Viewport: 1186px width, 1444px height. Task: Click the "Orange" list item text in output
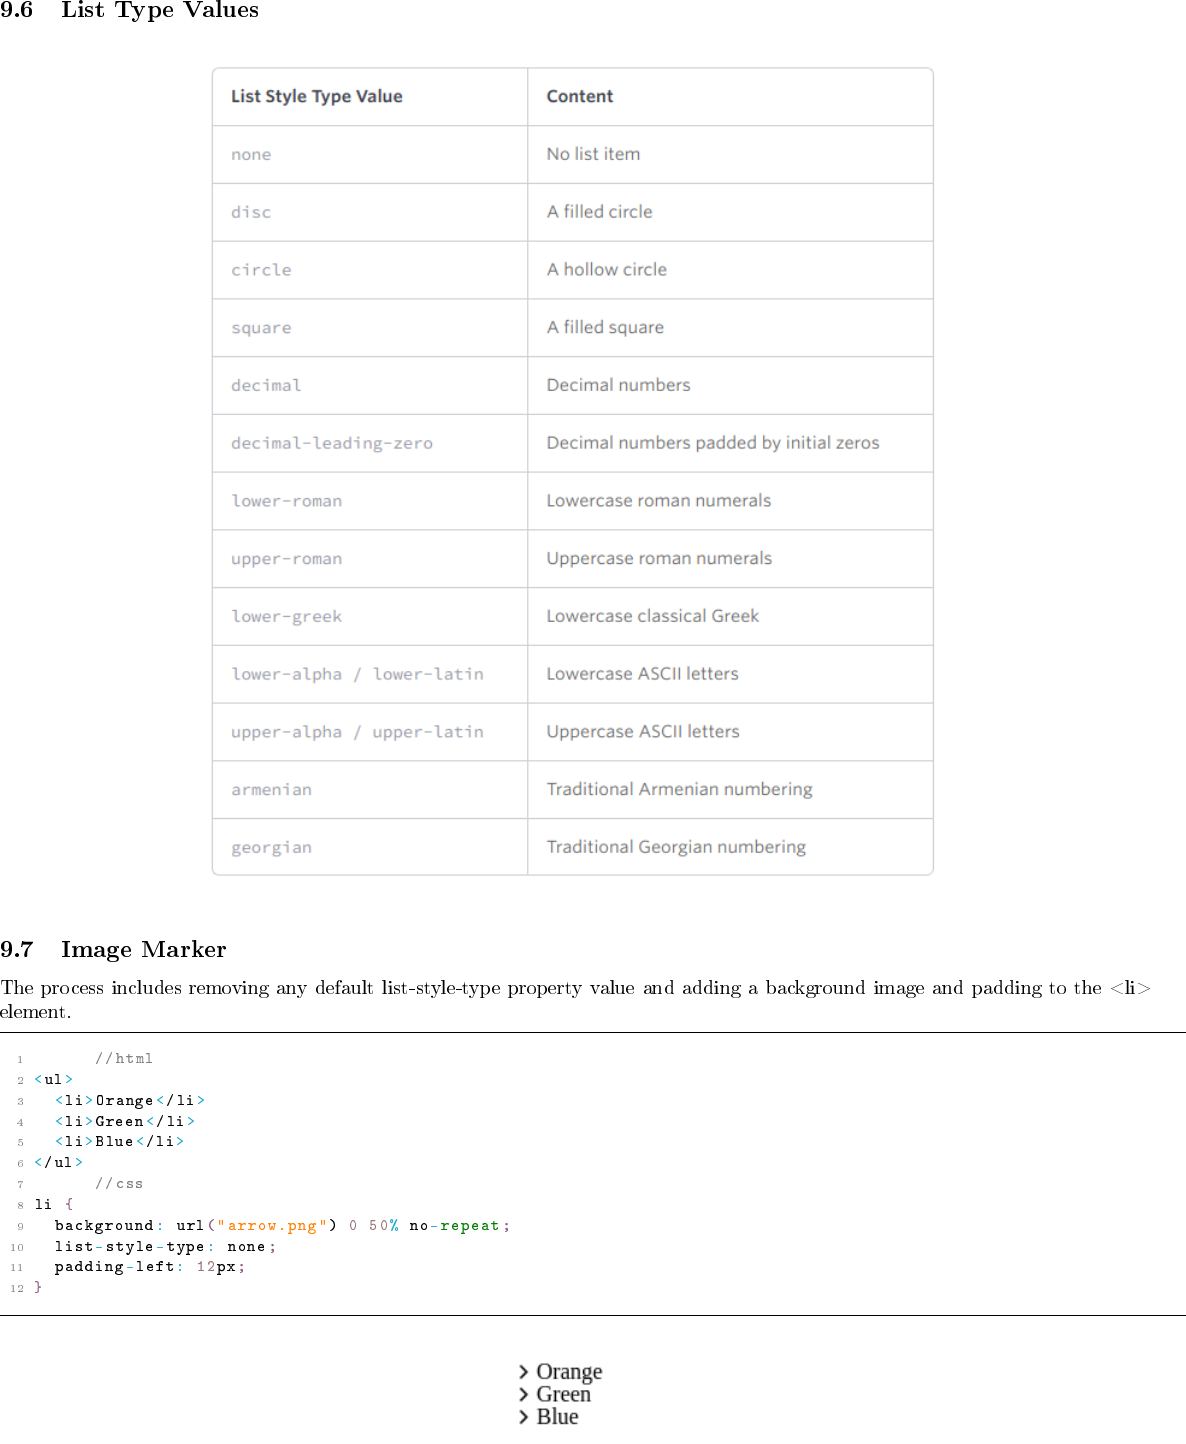pos(569,1372)
